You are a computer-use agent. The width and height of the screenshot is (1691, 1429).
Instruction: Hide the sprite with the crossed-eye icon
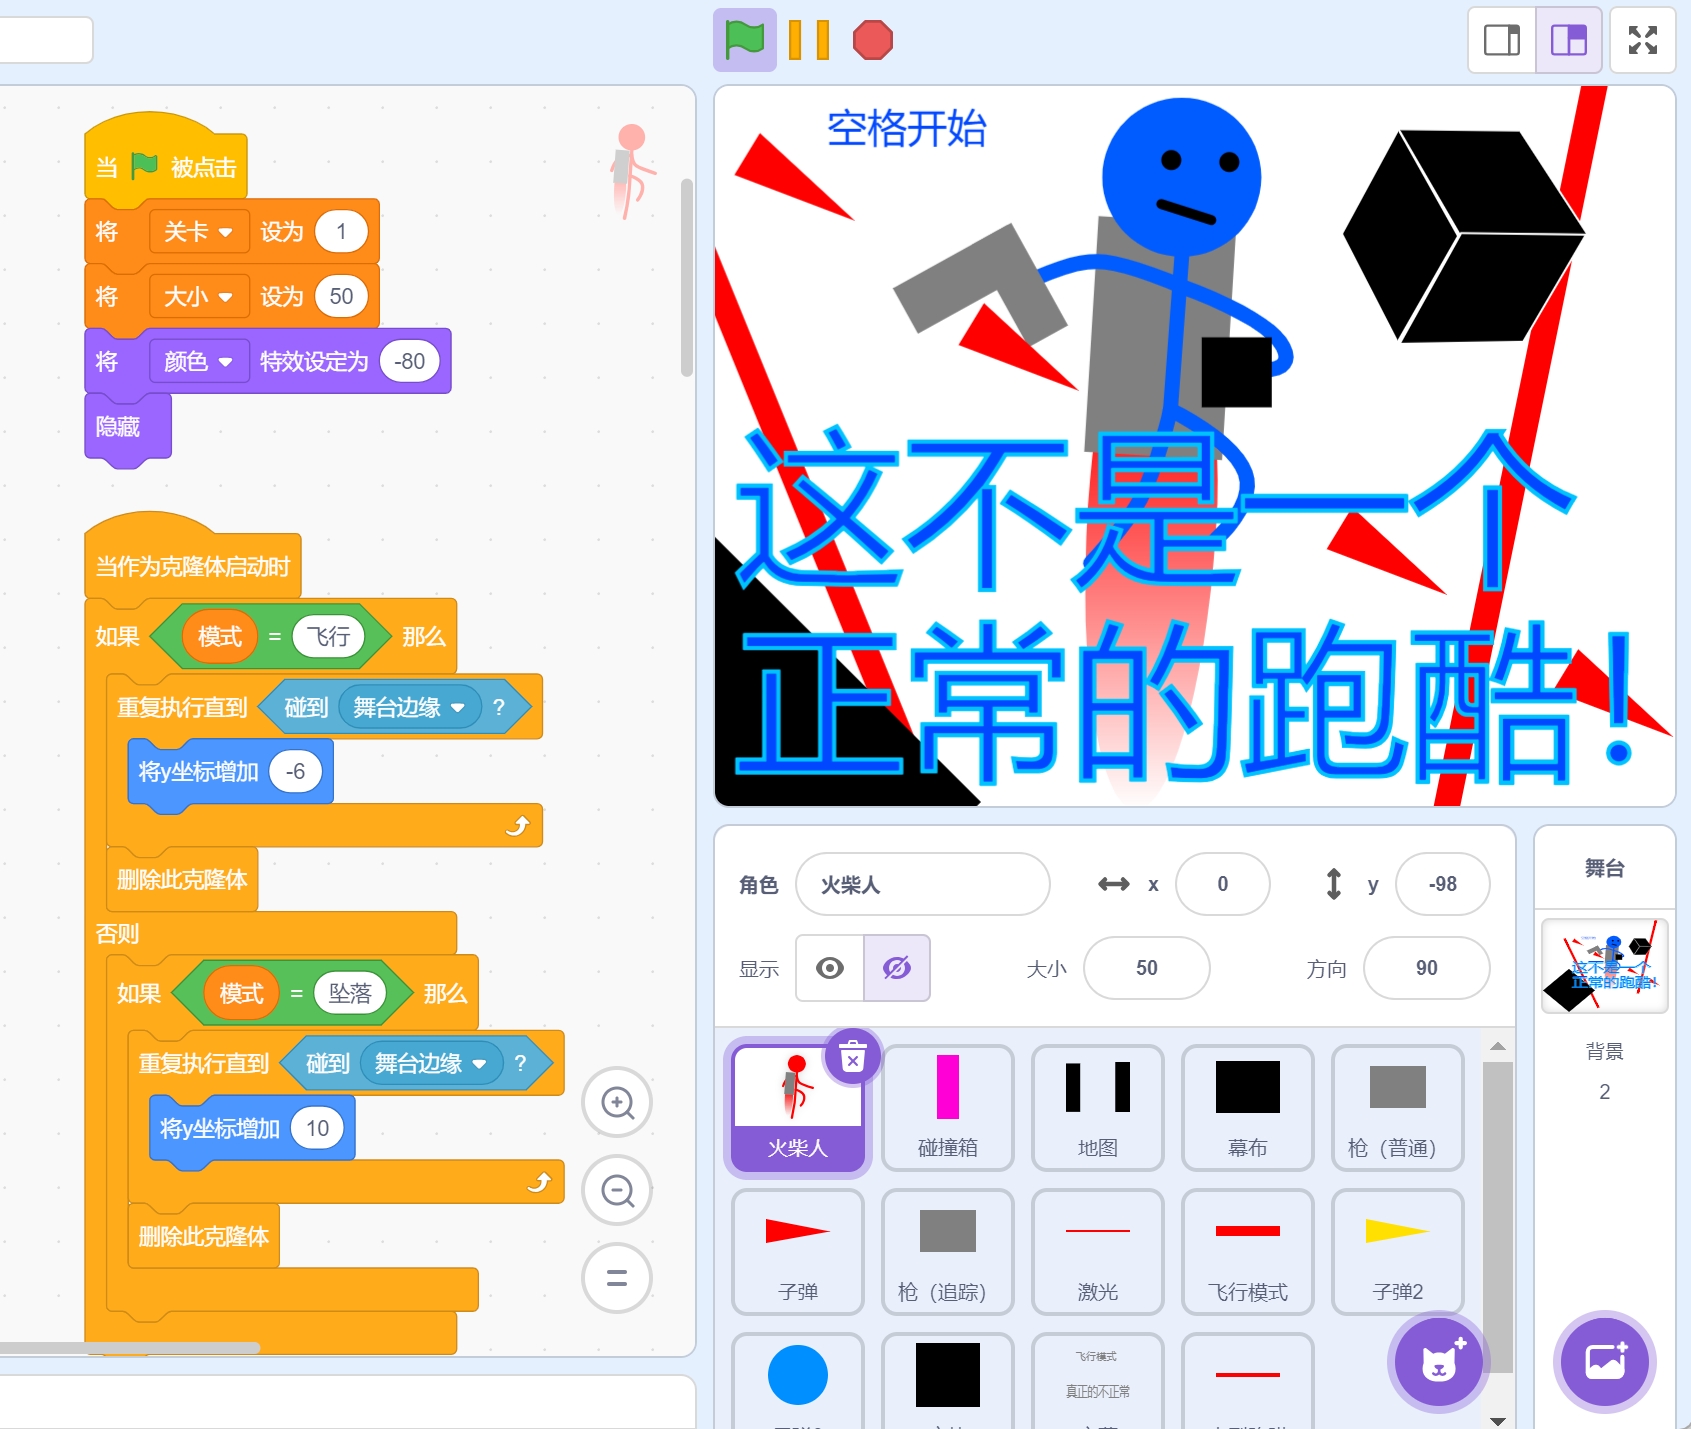(x=897, y=968)
